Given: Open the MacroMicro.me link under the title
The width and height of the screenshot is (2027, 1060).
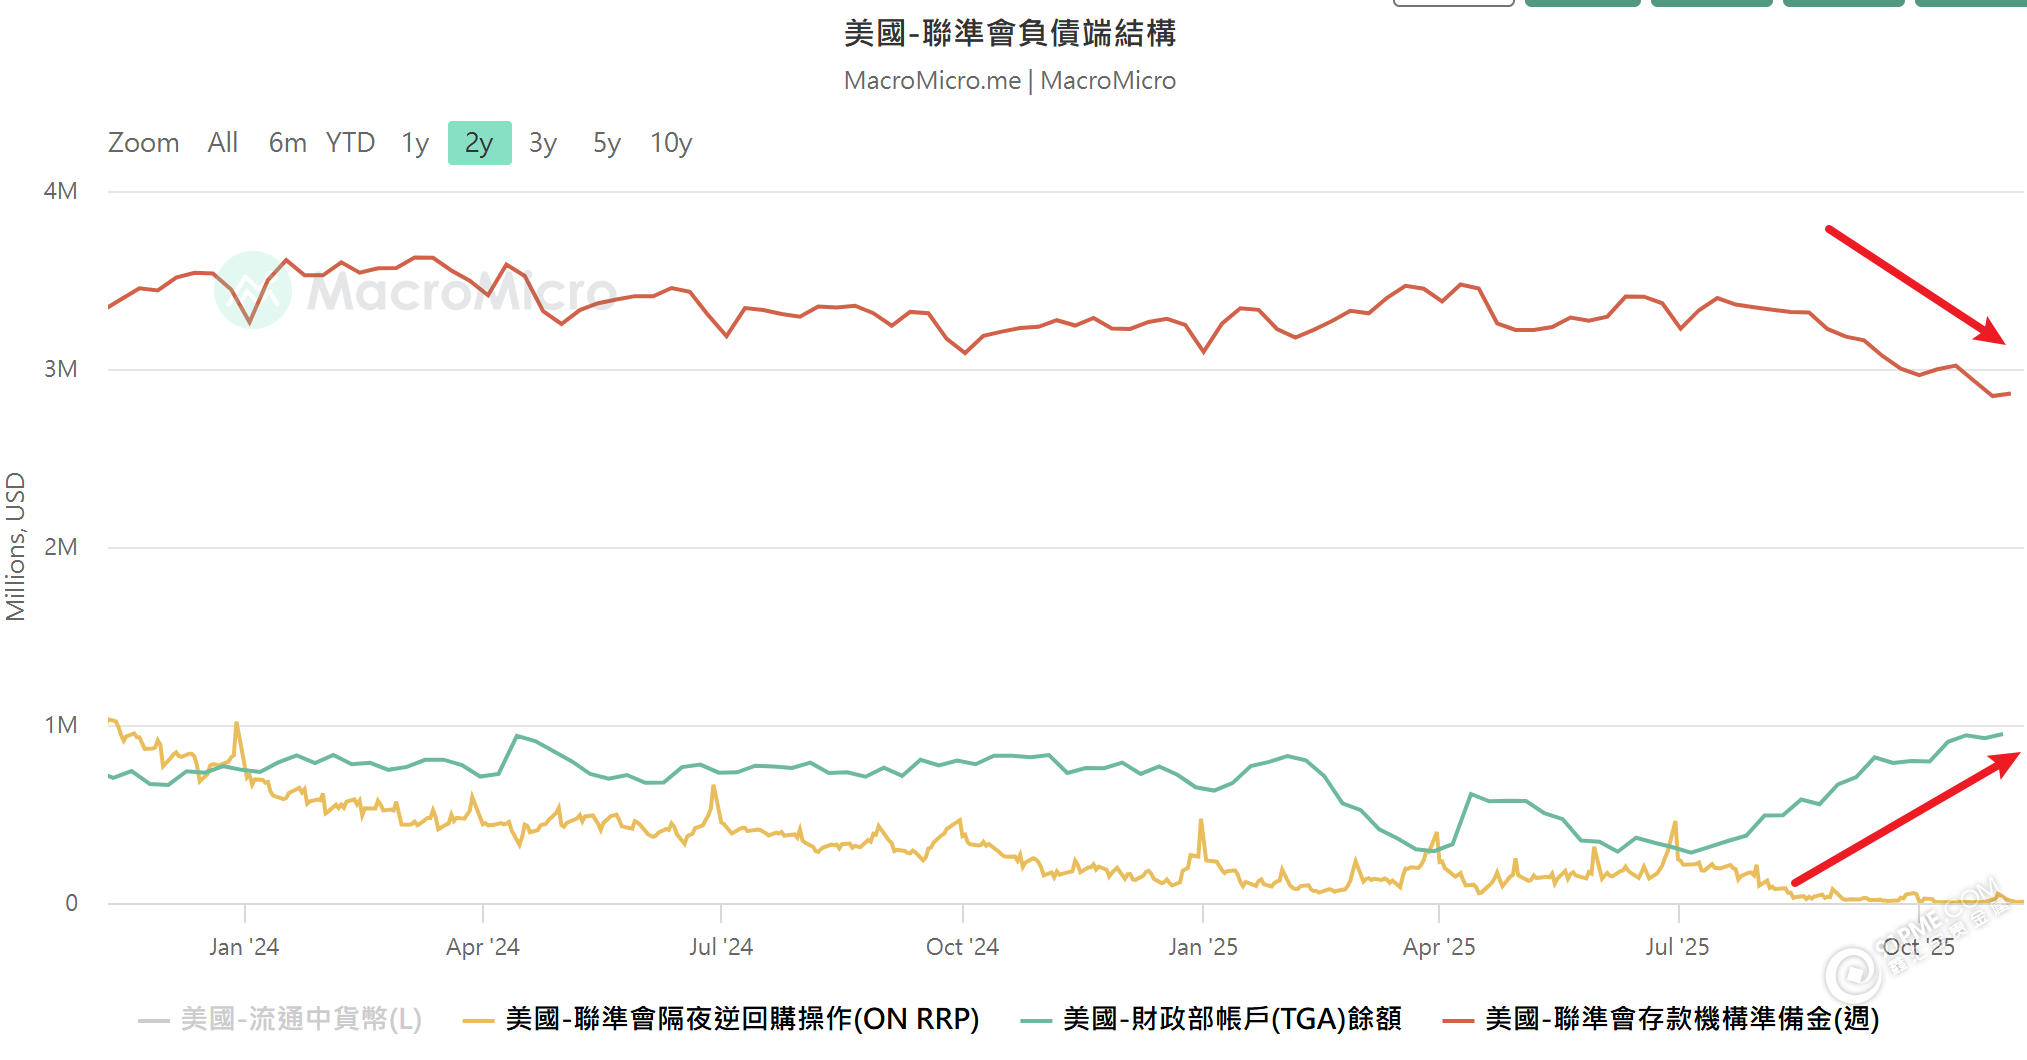Looking at the screenshot, I should click(931, 80).
